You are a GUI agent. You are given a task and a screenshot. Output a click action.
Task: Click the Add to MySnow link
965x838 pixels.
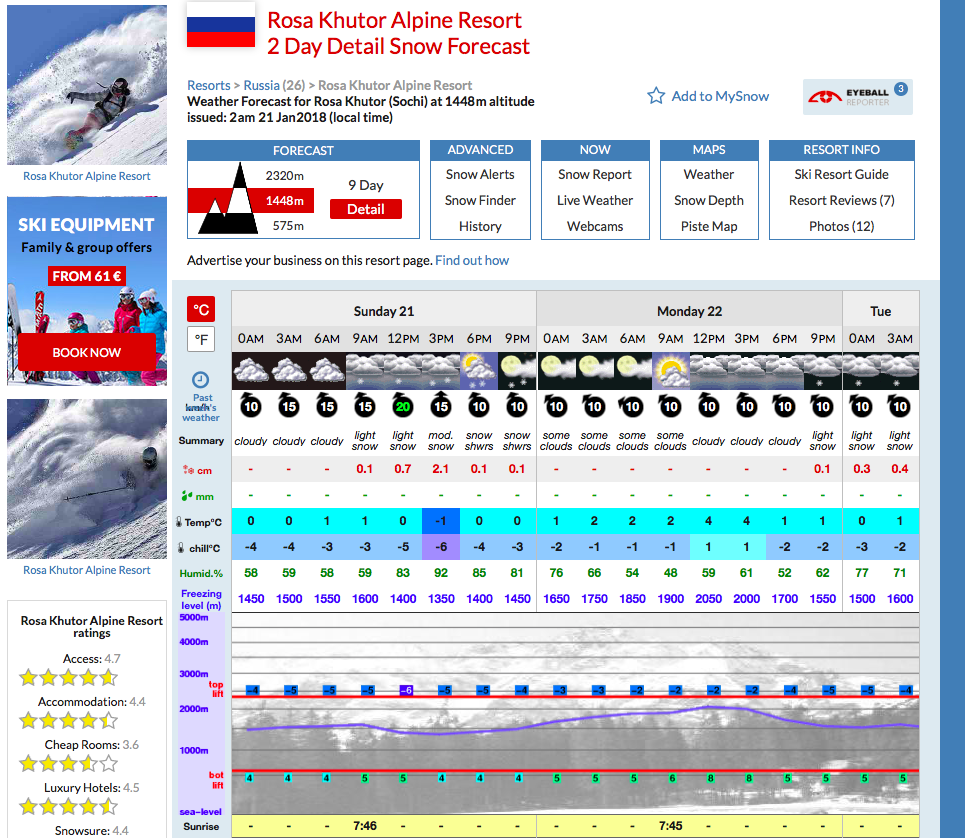tap(720, 96)
